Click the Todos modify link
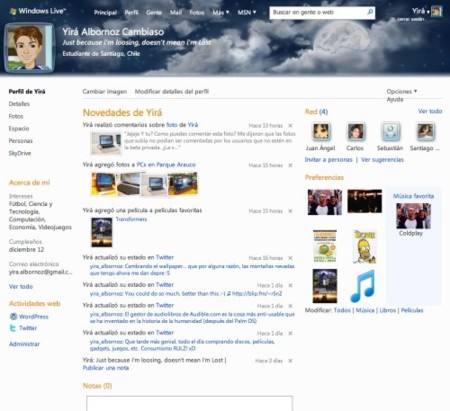 coord(342,310)
